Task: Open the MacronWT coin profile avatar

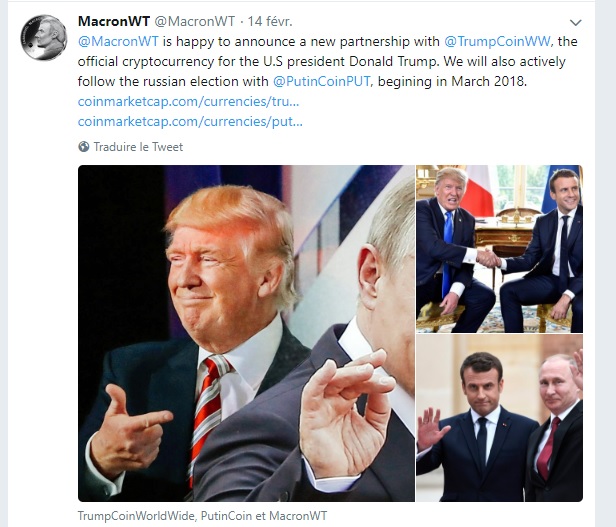Action: click(44, 37)
